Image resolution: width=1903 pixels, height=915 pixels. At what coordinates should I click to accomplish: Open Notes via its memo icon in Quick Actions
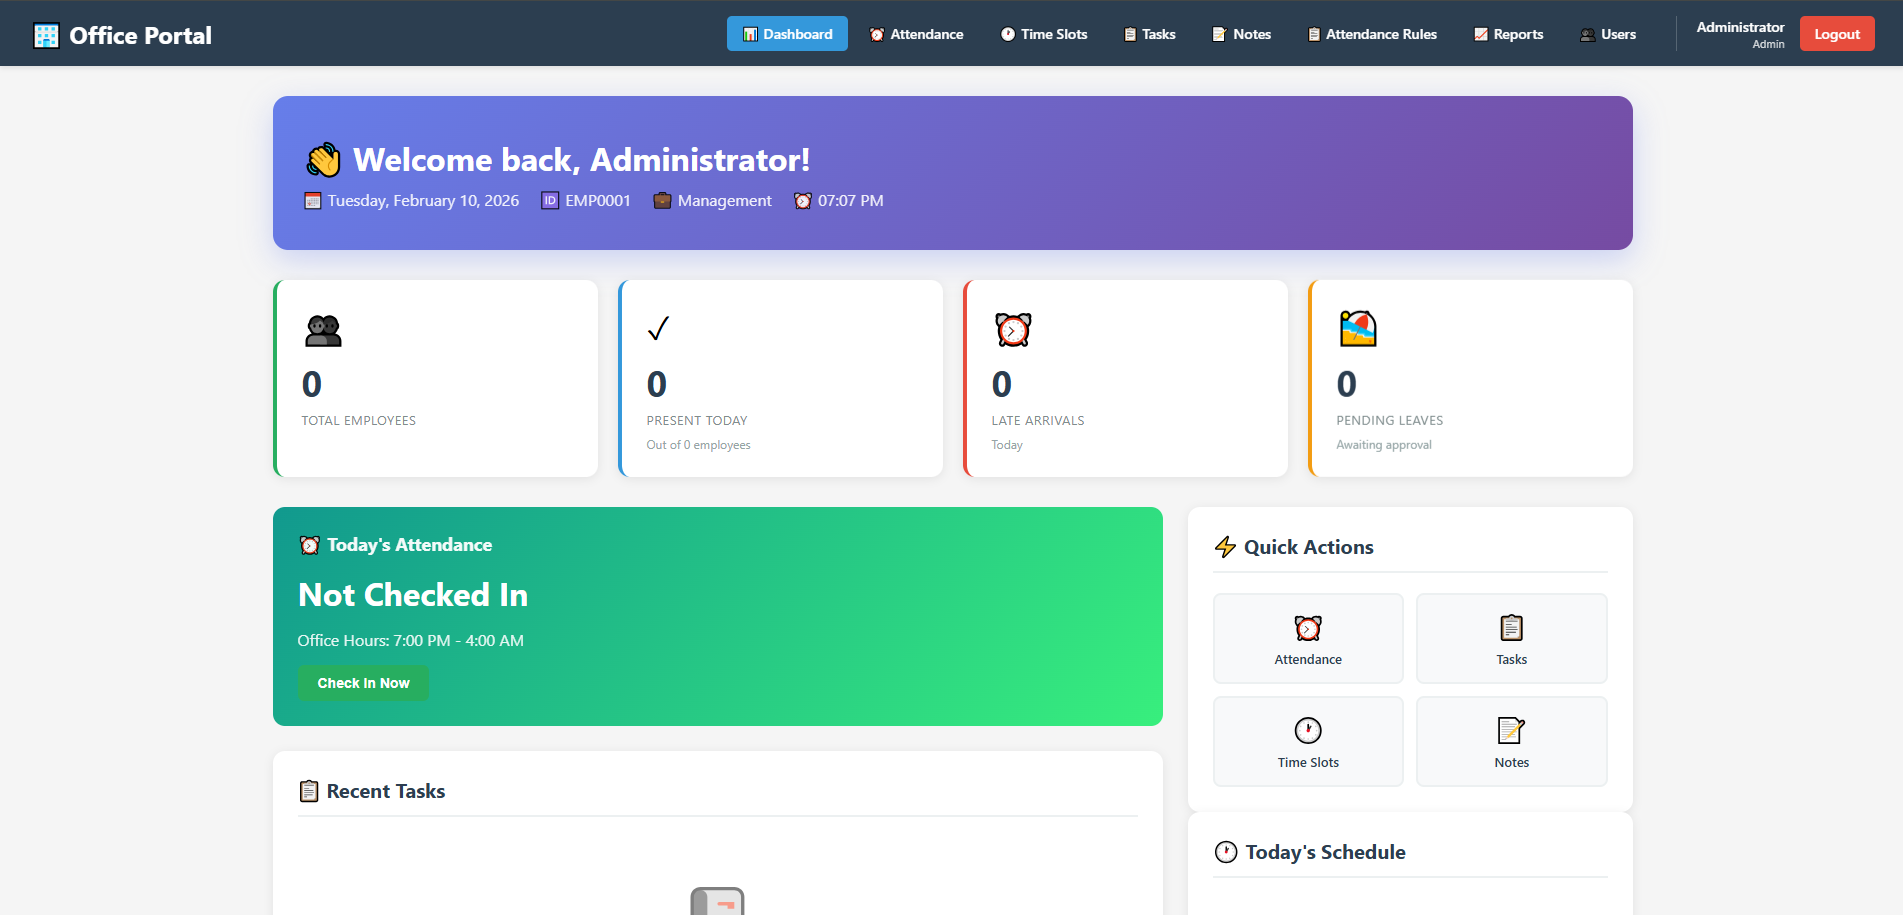1511,732
